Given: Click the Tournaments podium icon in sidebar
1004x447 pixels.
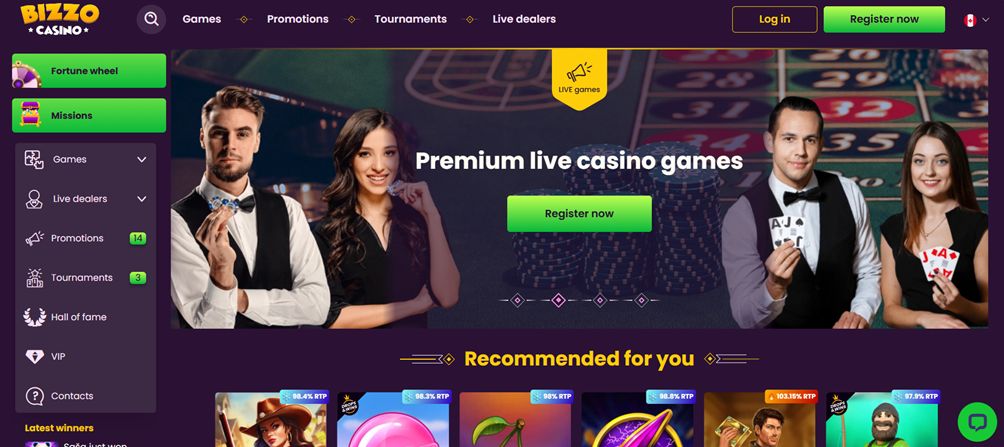Looking at the screenshot, I should point(35,278).
